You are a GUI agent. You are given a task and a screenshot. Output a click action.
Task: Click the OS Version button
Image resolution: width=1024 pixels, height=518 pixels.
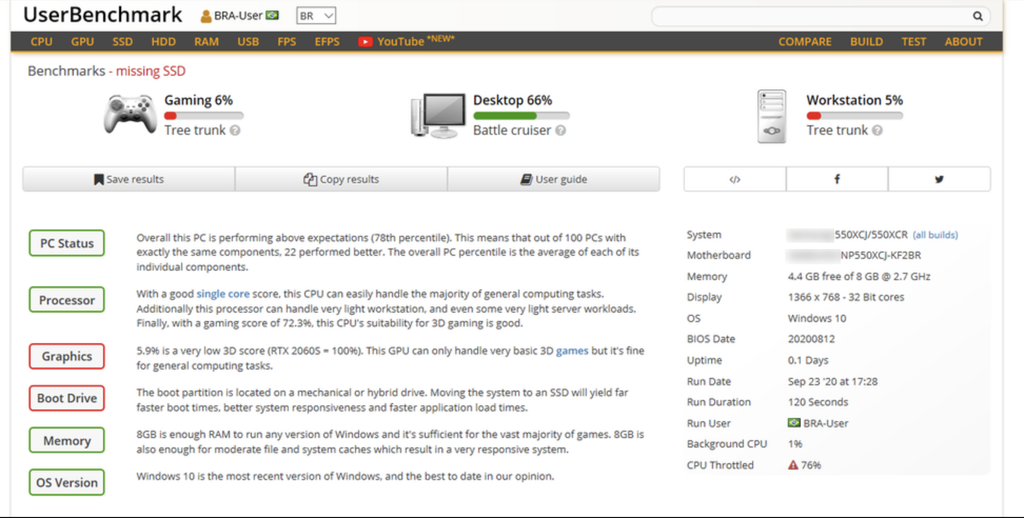click(x=67, y=482)
